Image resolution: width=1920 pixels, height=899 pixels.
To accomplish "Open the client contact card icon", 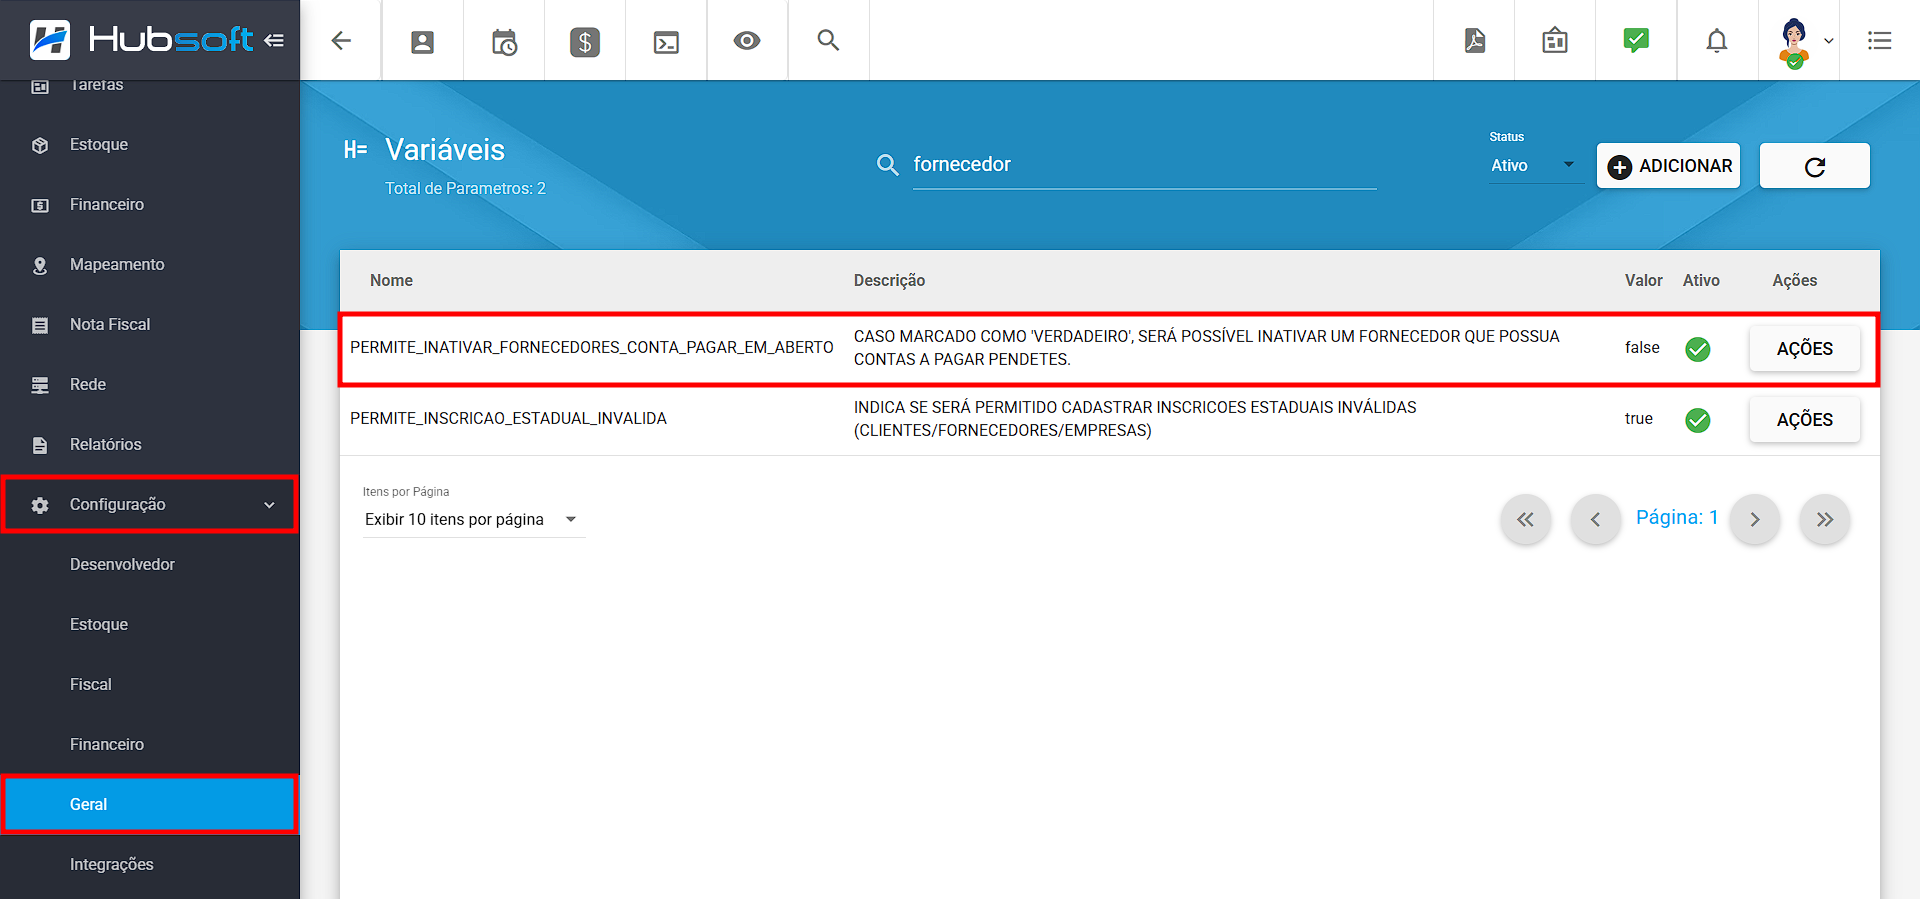I will click(422, 41).
